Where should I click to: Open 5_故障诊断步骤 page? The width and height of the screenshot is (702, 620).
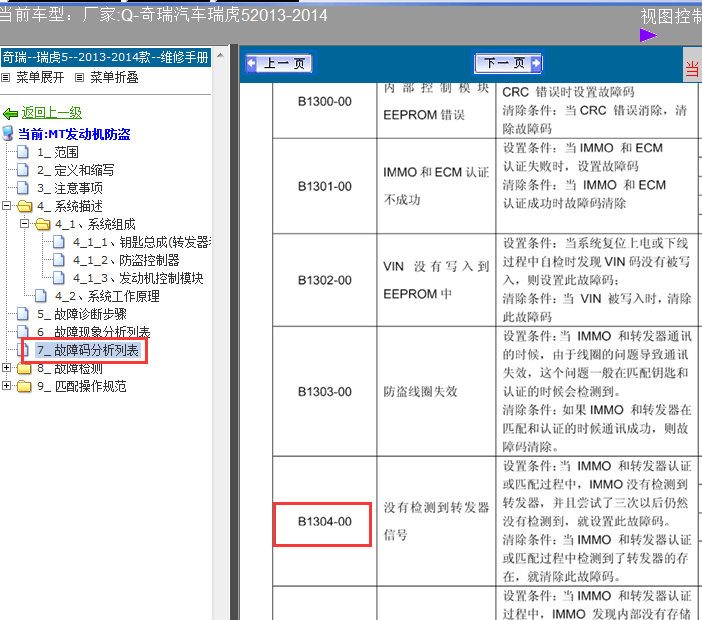pyautogui.click(x=82, y=314)
